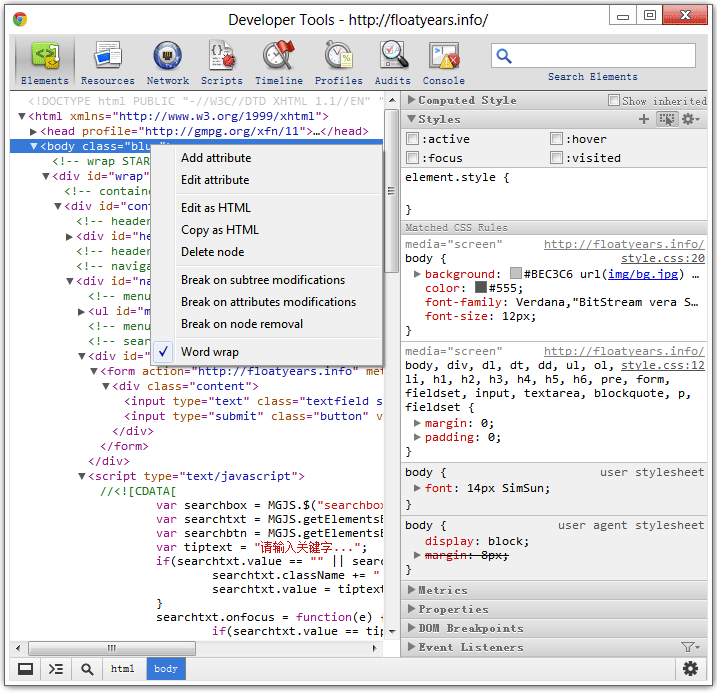Click the #555 color swatch
The image size is (717, 693).
point(481,288)
